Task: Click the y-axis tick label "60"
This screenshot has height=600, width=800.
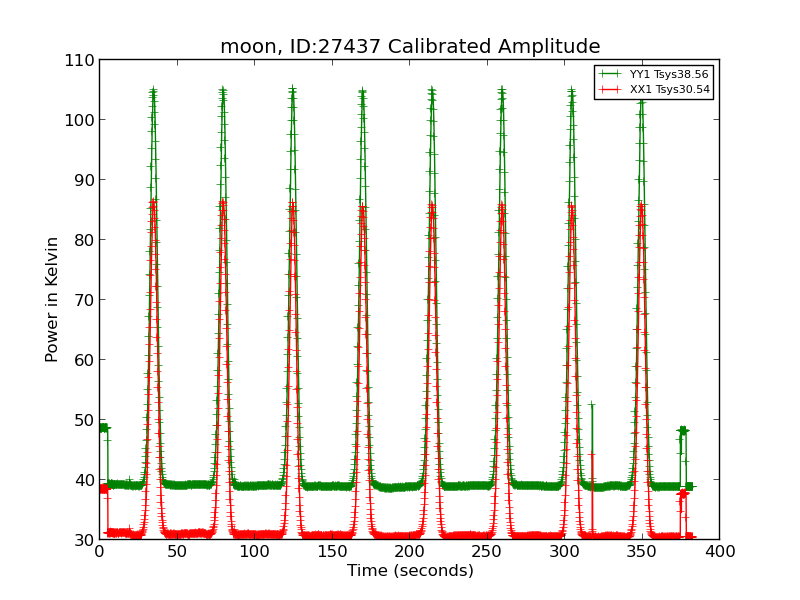Action: point(85,360)
